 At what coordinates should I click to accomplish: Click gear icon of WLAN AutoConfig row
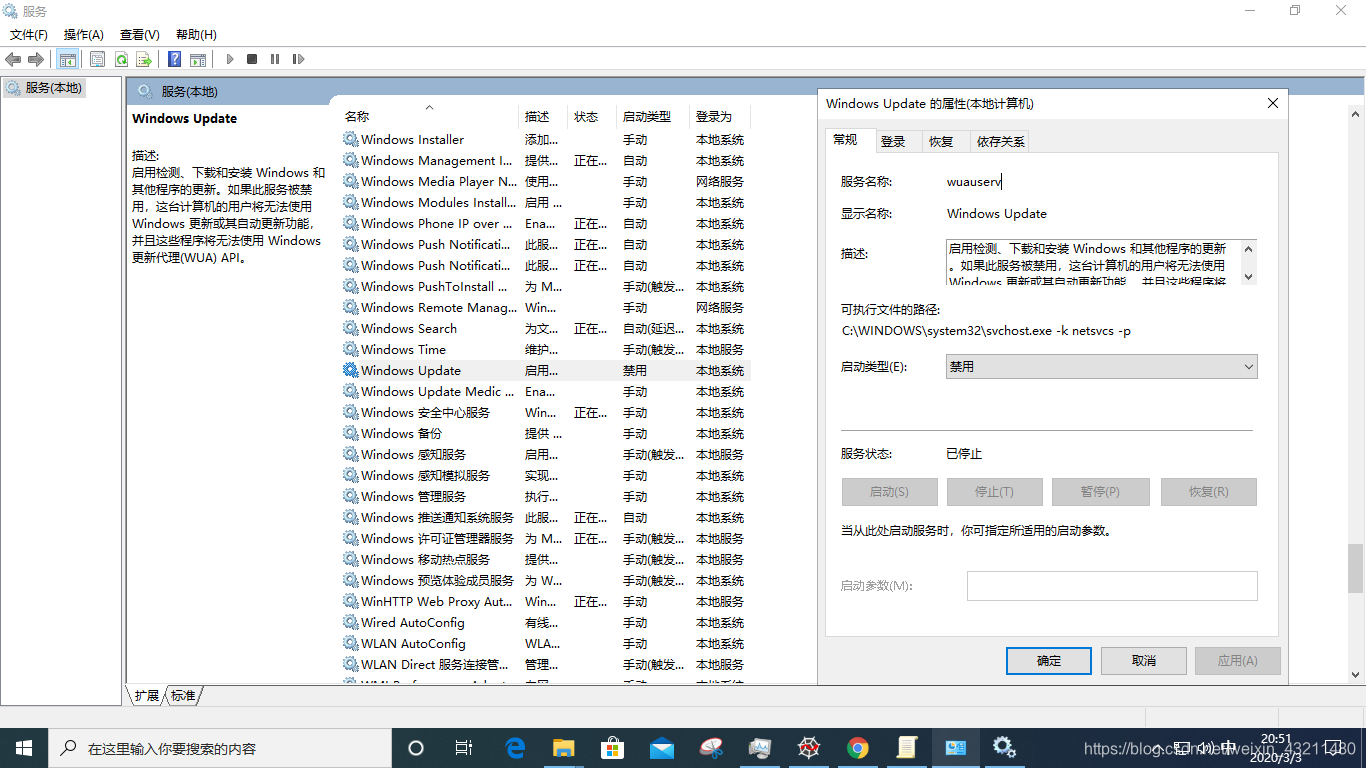(x=350, y=643)
